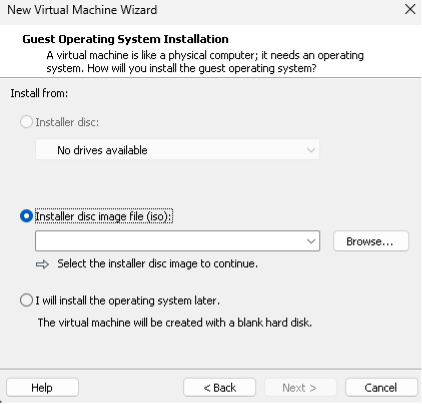Click the blank hard disk description text
422x404 pixels.
click(175, 323)
